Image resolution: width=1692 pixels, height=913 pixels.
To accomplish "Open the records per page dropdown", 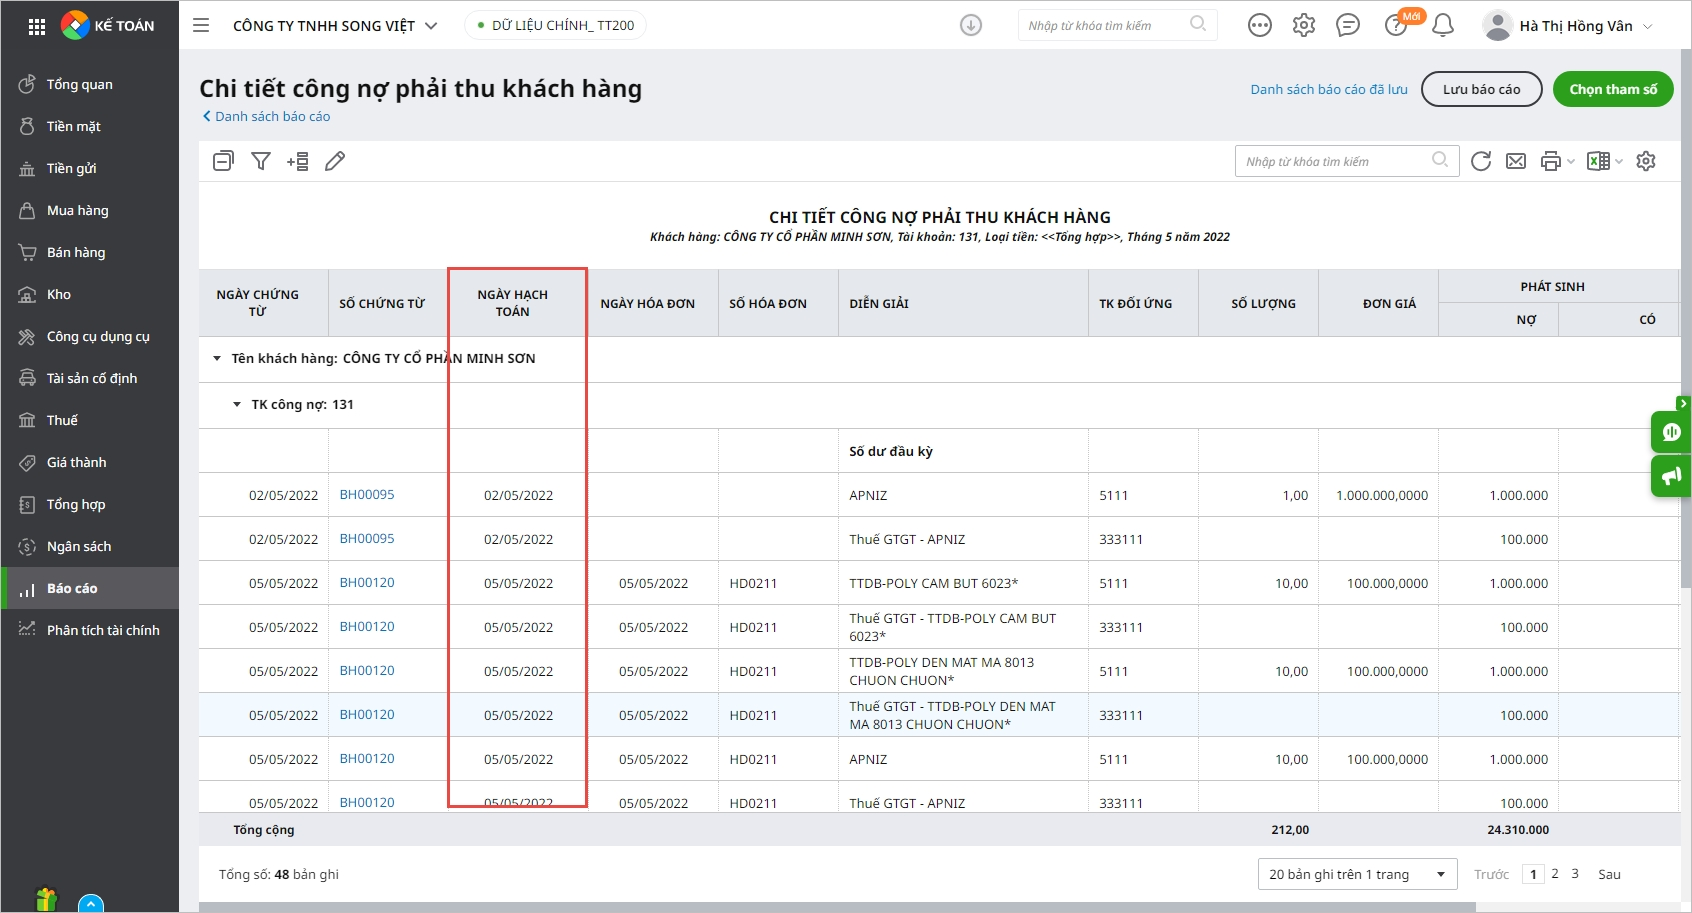I will coord(1356,874).
